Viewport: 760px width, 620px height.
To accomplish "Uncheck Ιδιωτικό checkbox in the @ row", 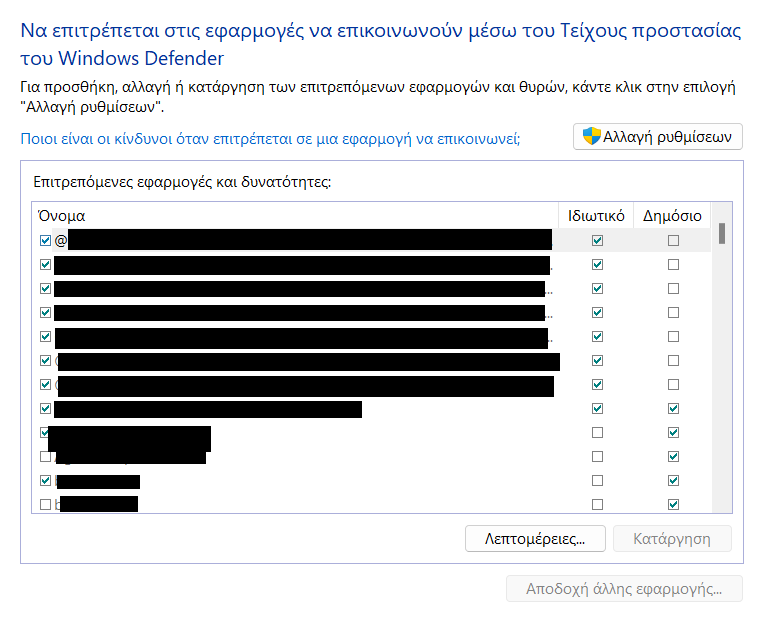I will pyautogui.click(x=598, y=240).
